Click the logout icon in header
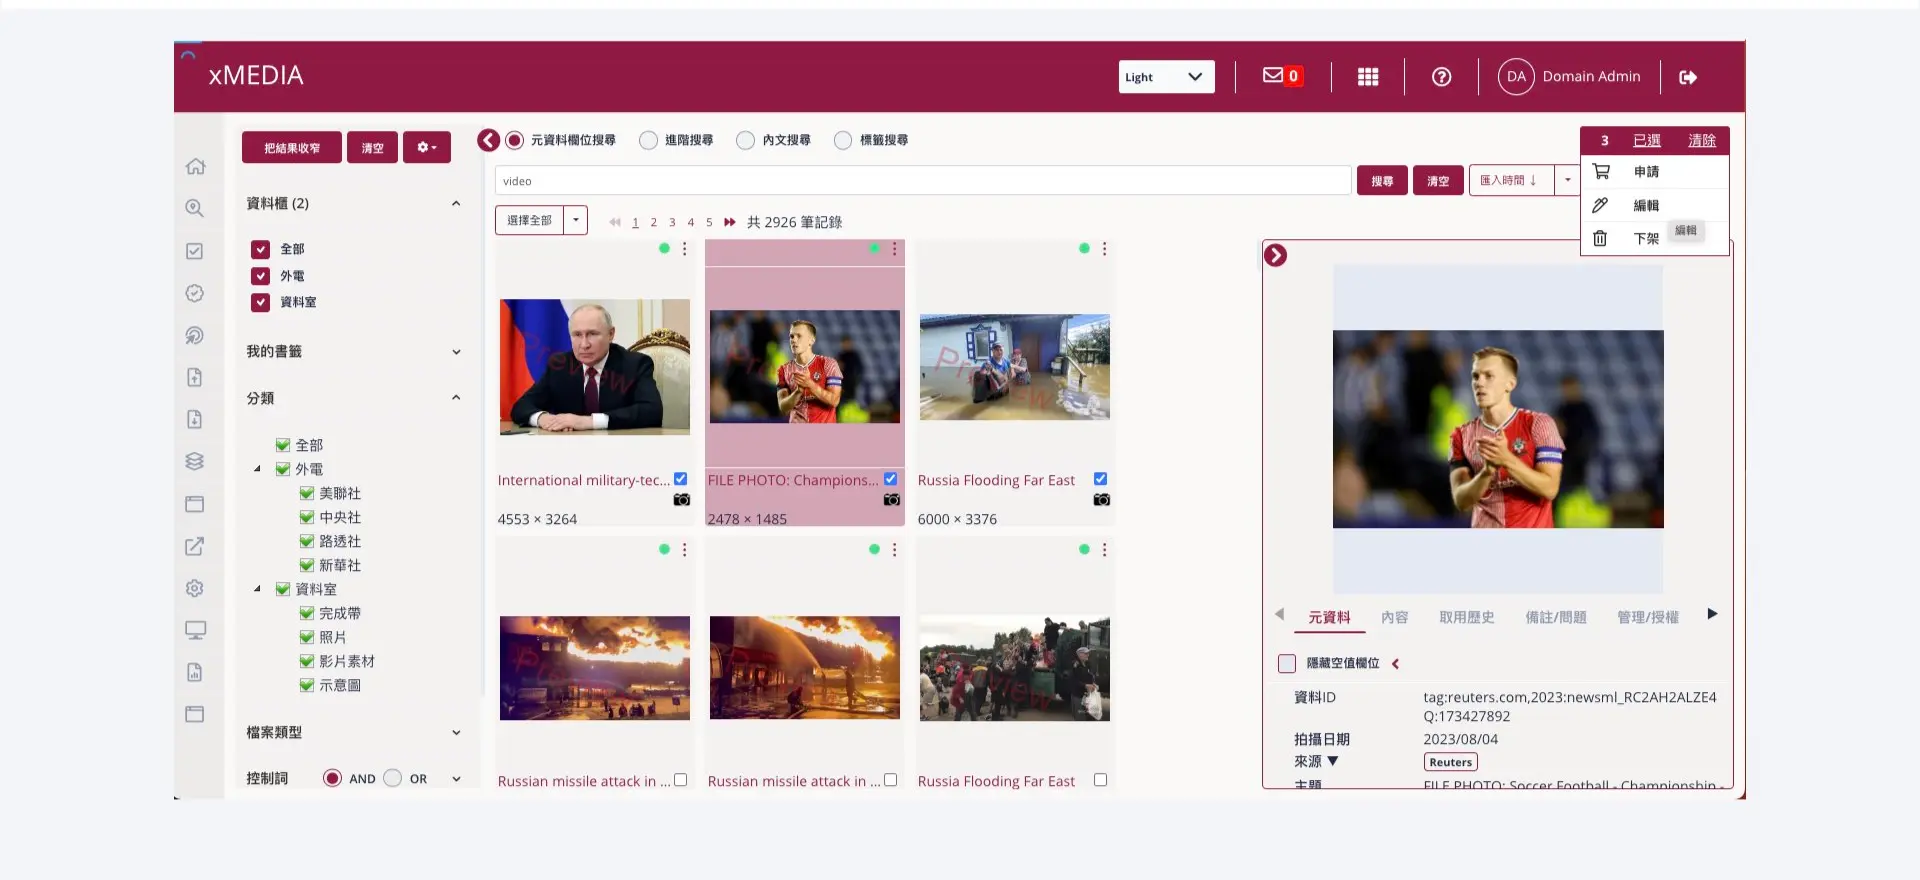 tap(1688, 77)
